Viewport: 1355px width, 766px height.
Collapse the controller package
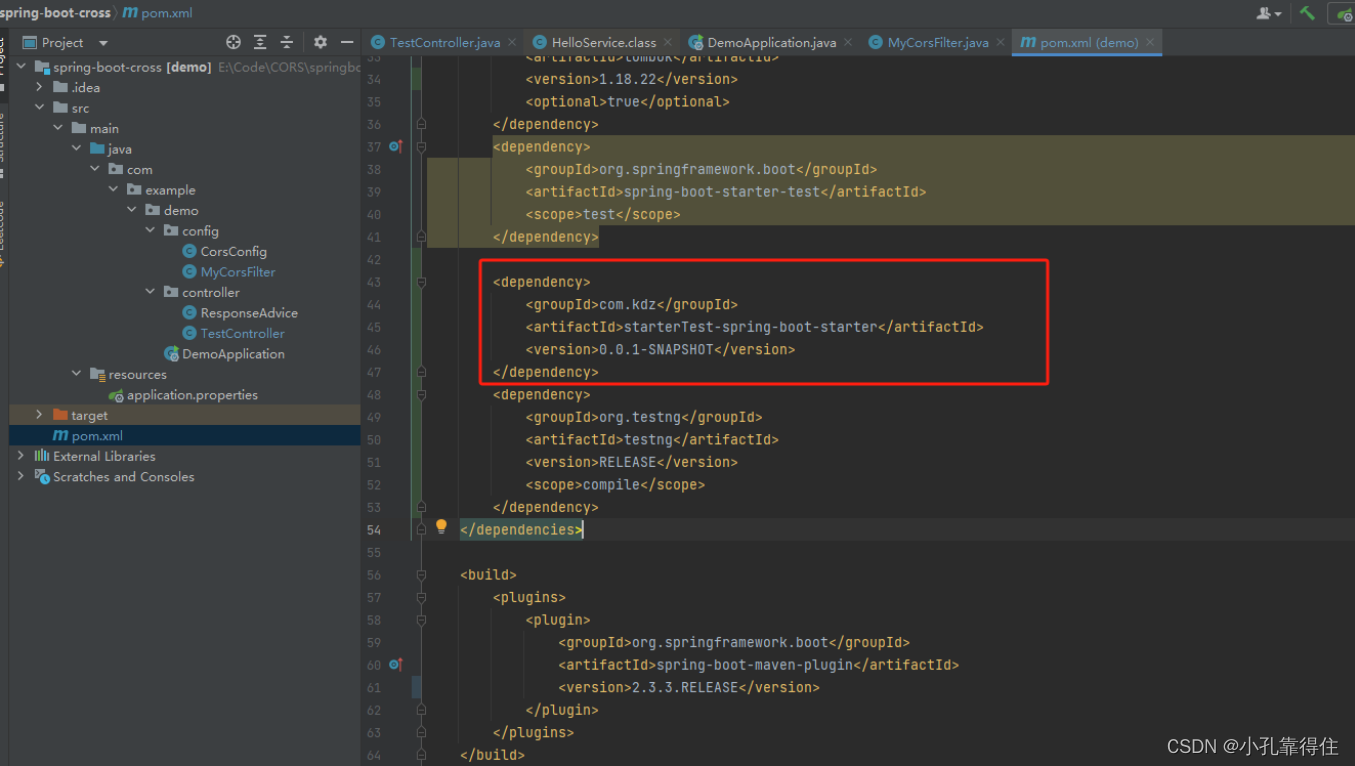pyautogui.click(x=150, y=292)
